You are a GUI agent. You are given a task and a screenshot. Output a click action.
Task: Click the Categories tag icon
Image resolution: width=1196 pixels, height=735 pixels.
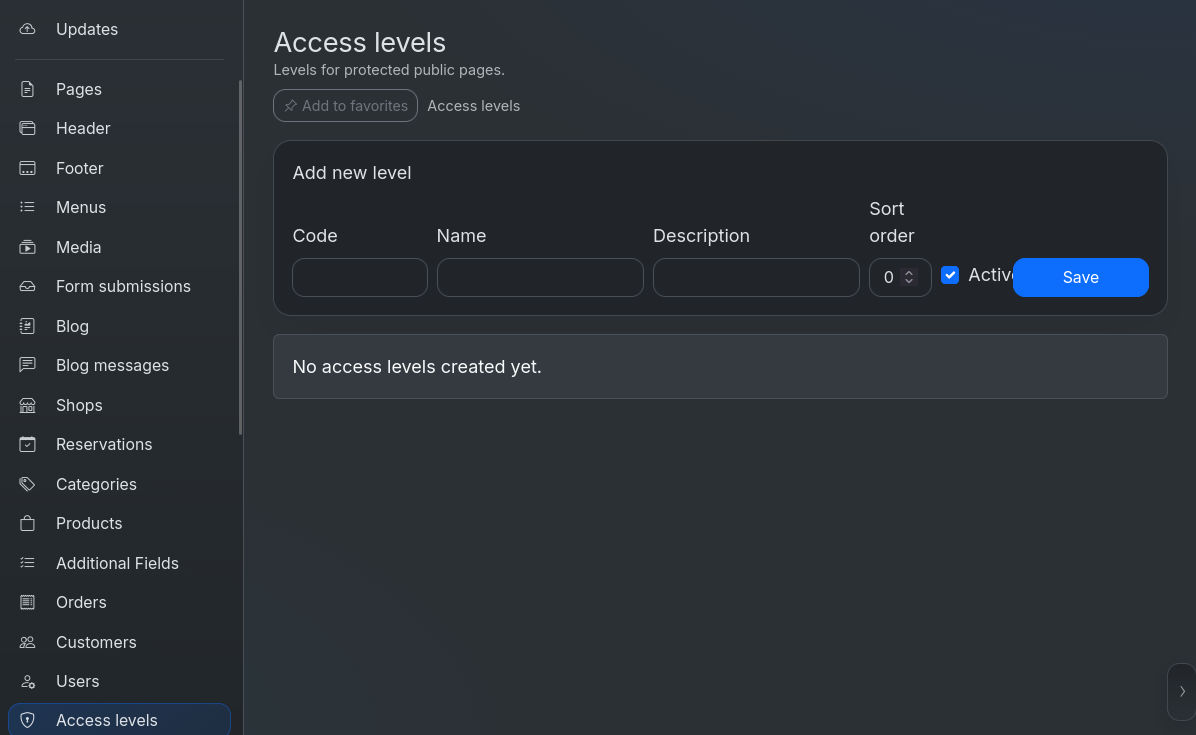point(27,484)
